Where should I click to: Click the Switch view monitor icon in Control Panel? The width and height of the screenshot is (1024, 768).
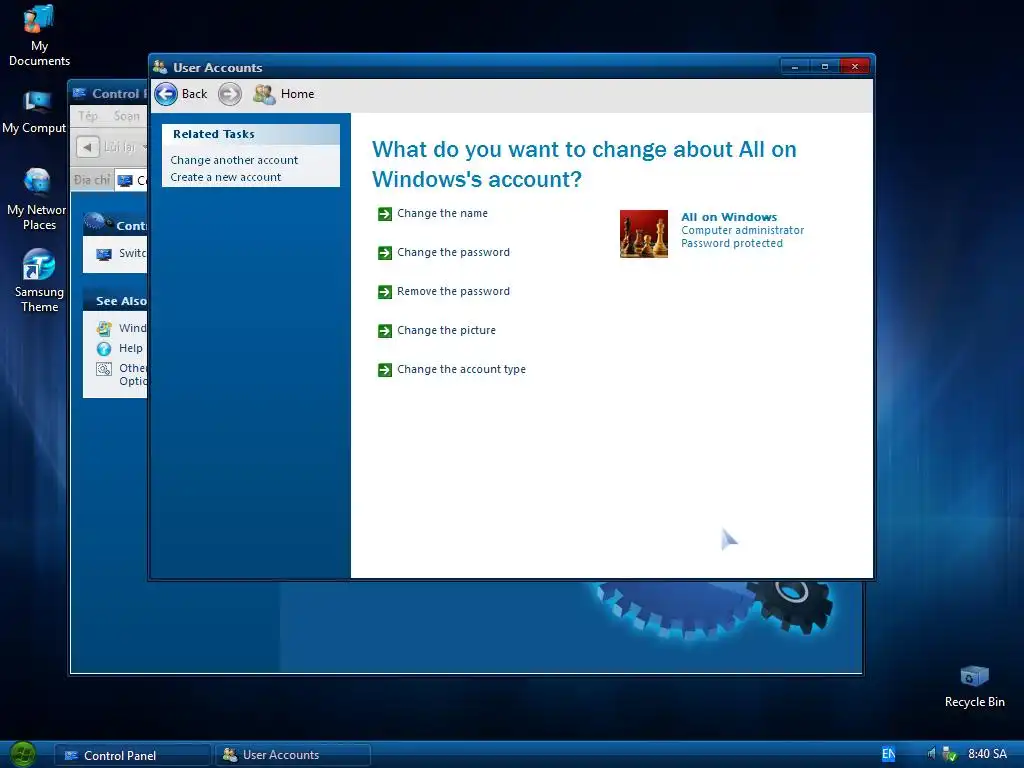[x=104, y=254]
